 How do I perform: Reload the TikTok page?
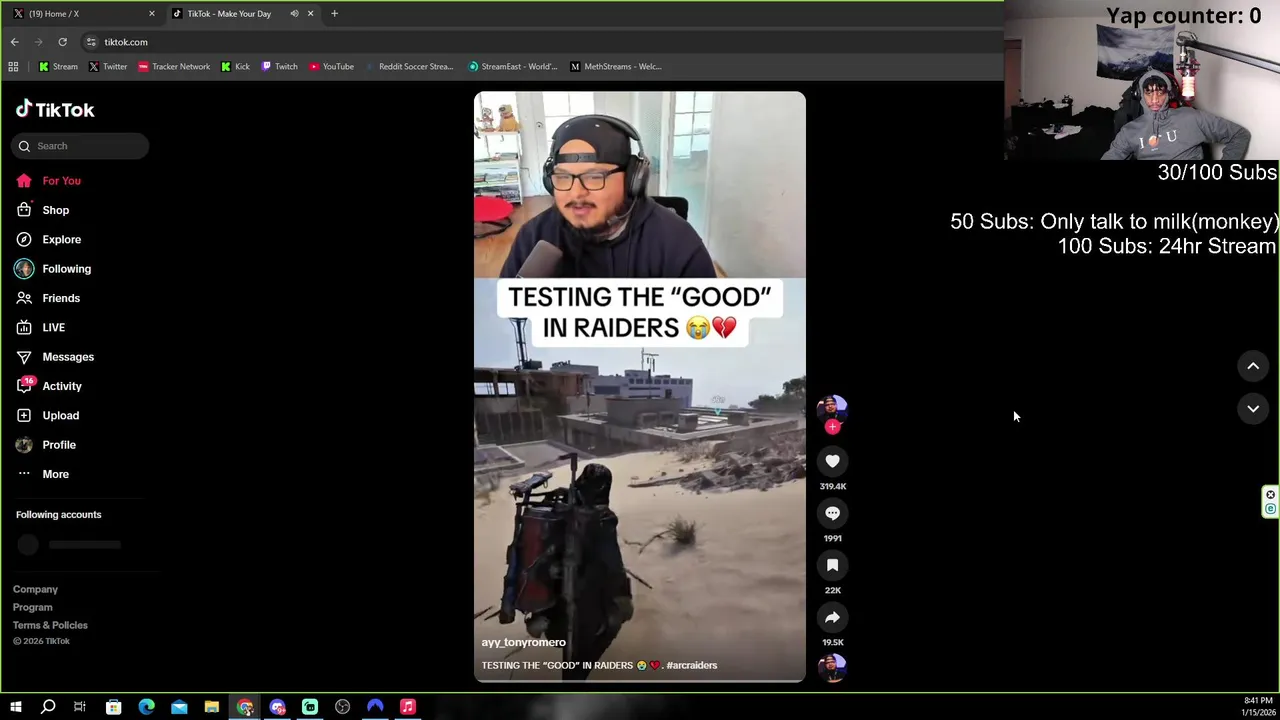62,42
